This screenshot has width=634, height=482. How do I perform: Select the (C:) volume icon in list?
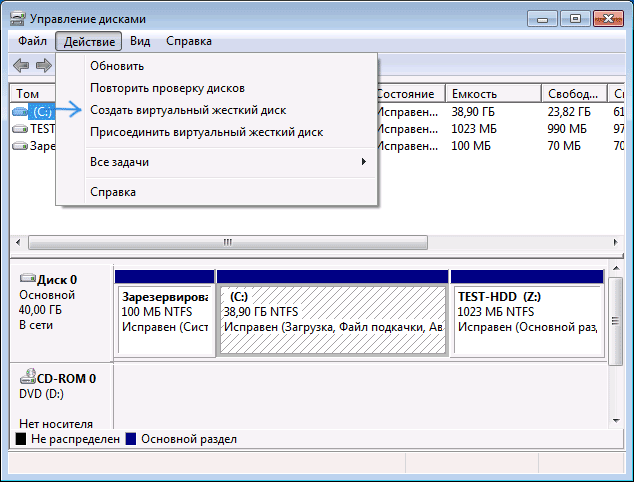[x=21, y=111]
